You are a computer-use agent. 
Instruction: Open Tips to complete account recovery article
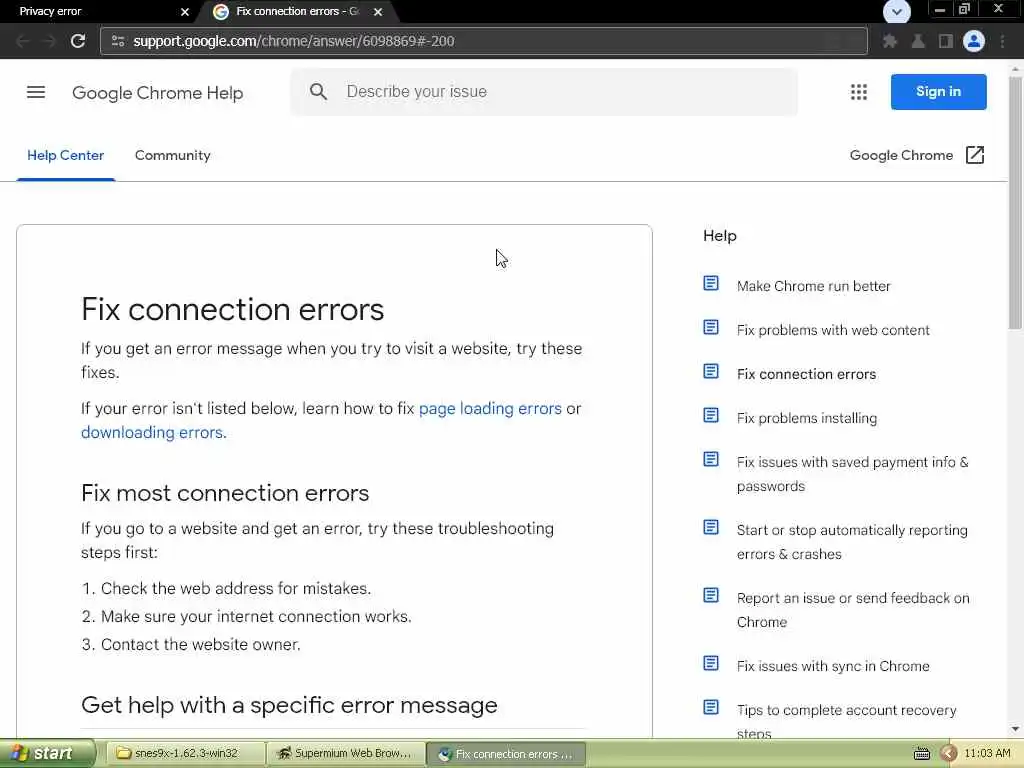click(x=846, y=721)
